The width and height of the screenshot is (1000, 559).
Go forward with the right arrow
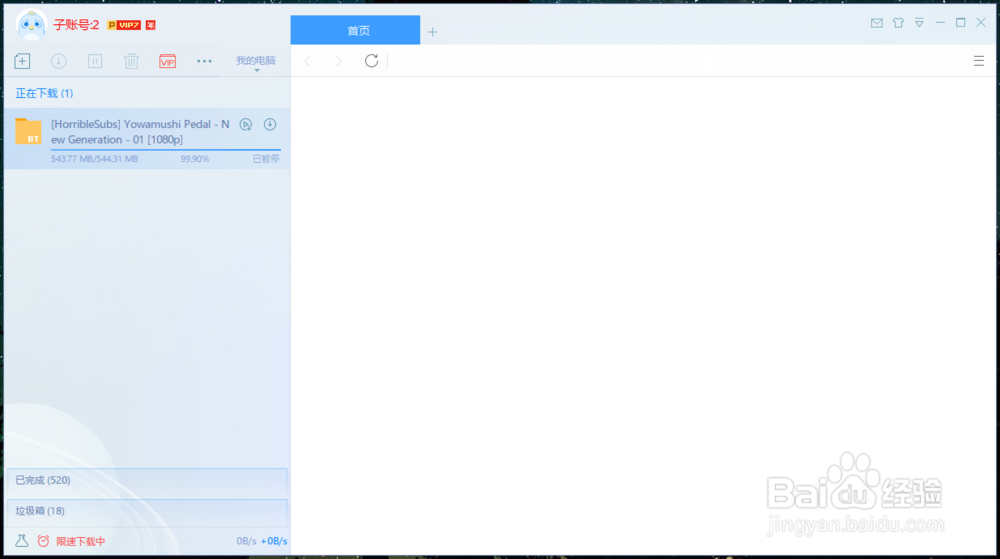coord(339,61)
